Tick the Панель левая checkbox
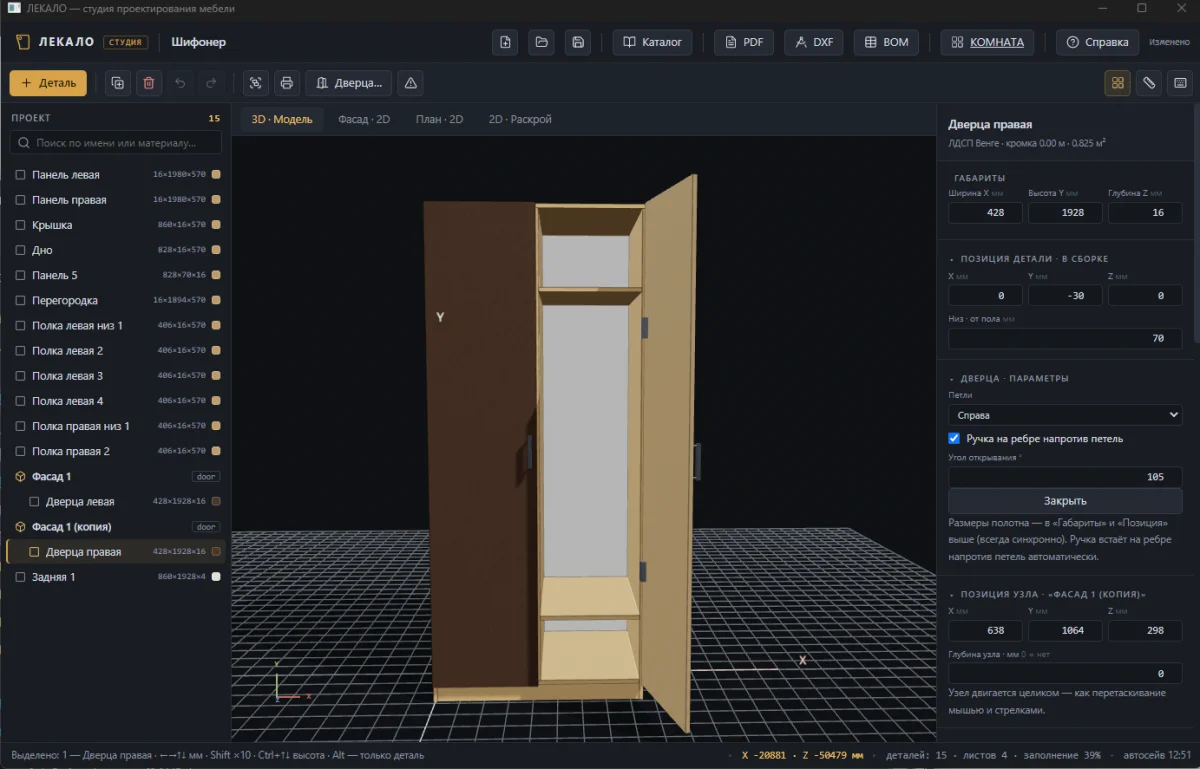This screenshot has width=1200, height=769. [20, 175]
